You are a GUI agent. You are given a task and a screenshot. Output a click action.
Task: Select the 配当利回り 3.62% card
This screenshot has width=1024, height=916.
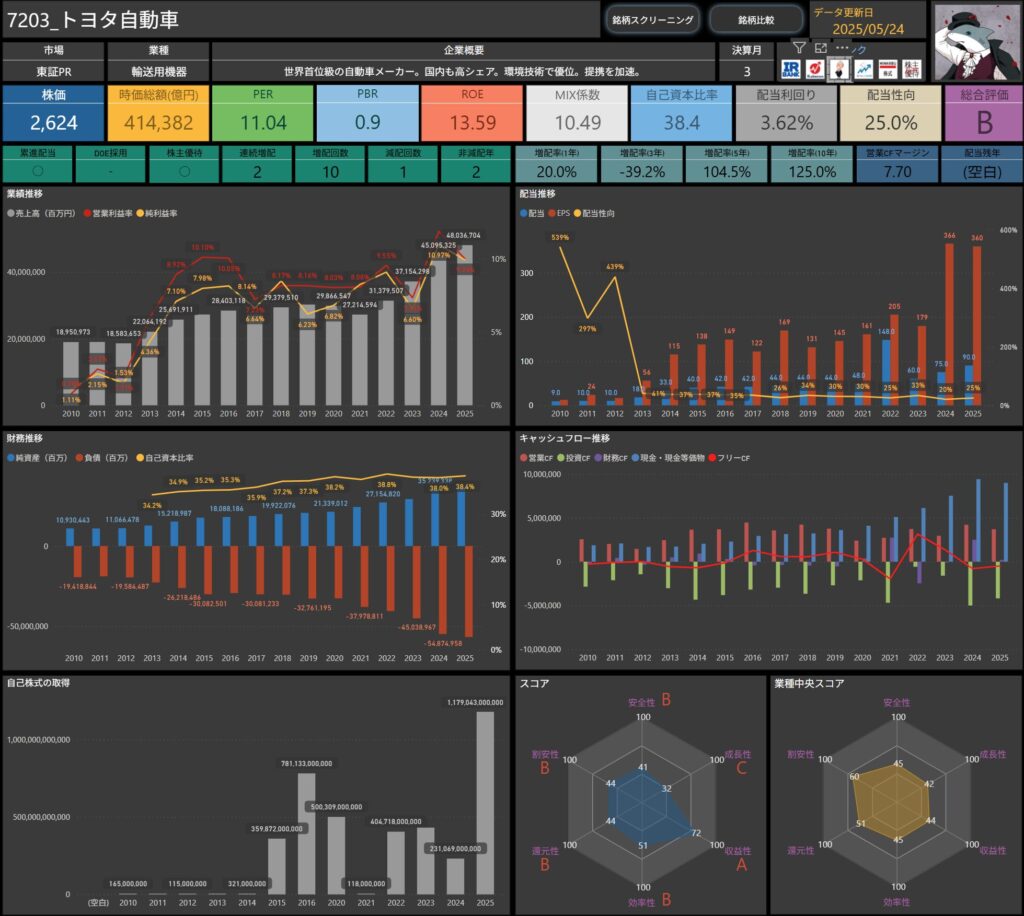click(786, 113)
